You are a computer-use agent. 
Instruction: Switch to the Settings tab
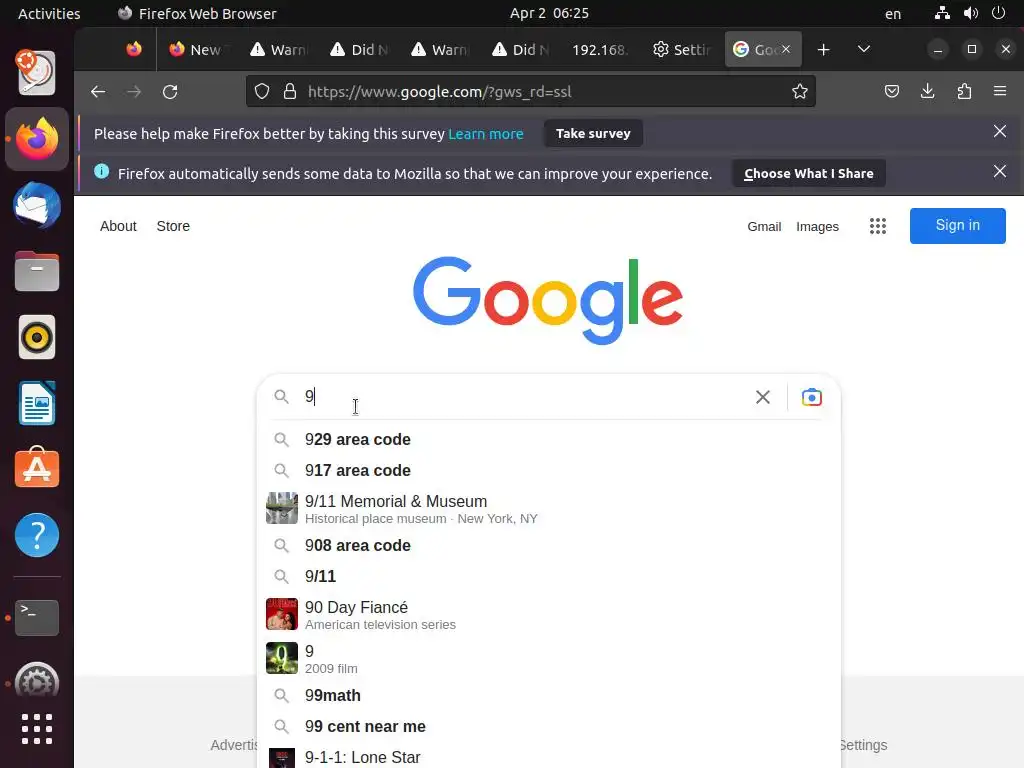coord(682,50)
